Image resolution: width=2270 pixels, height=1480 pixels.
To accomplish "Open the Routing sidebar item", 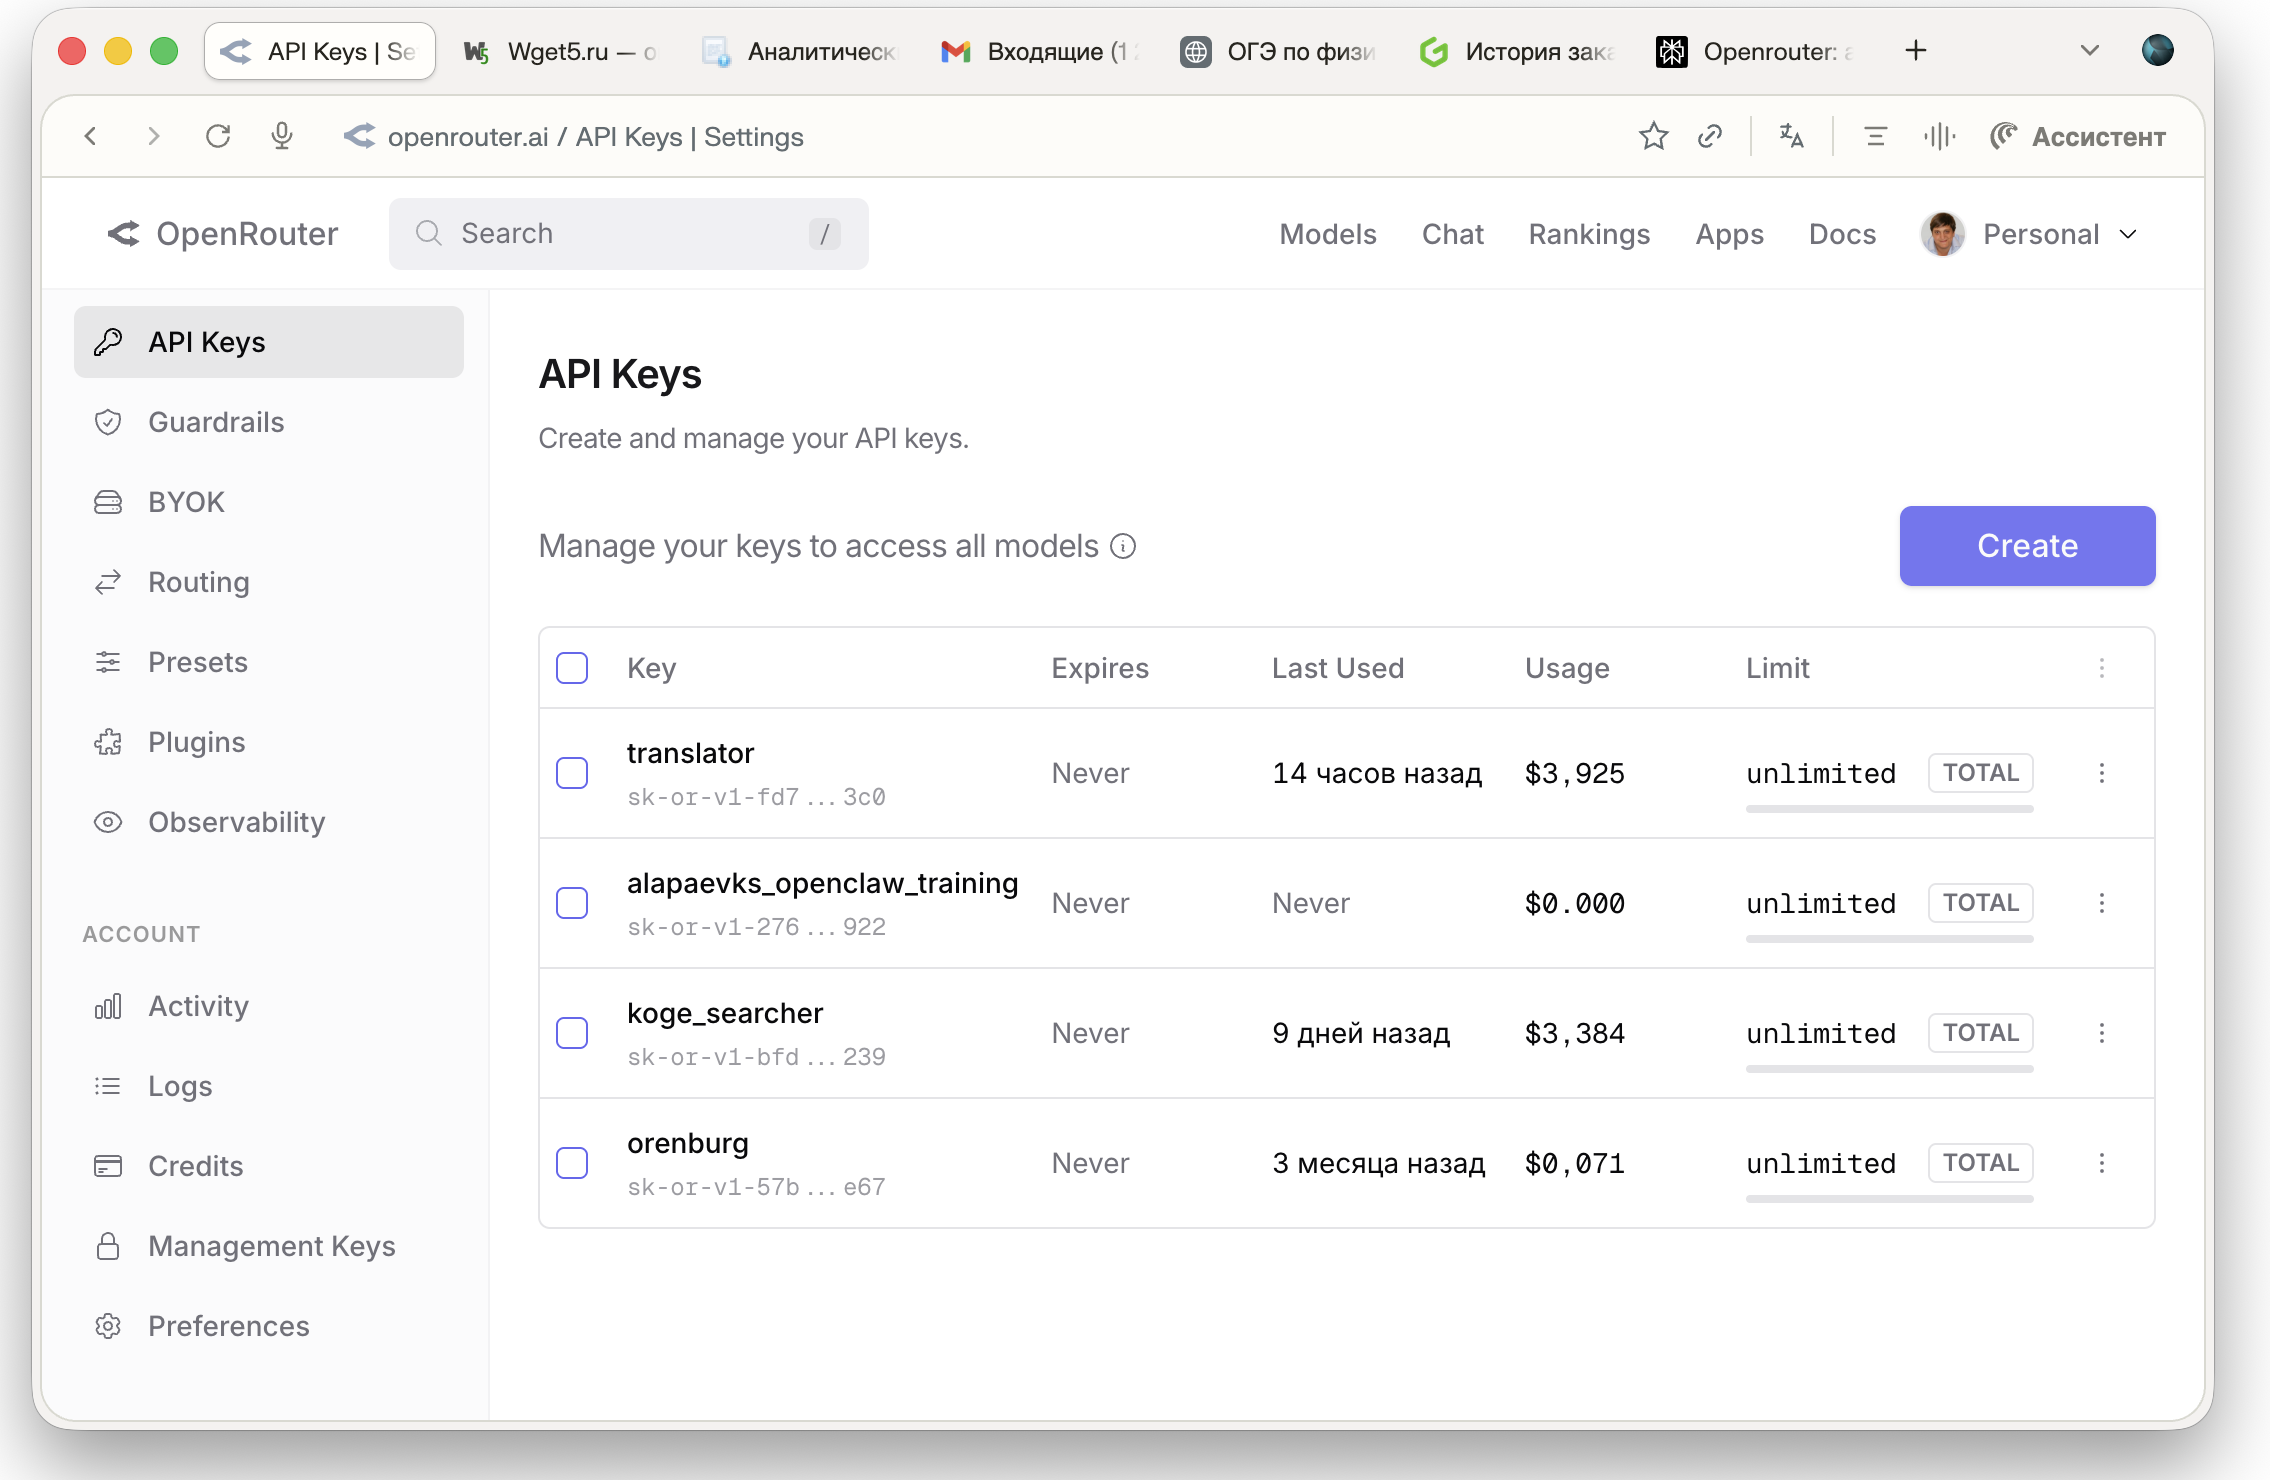I will tap(269, 582).
